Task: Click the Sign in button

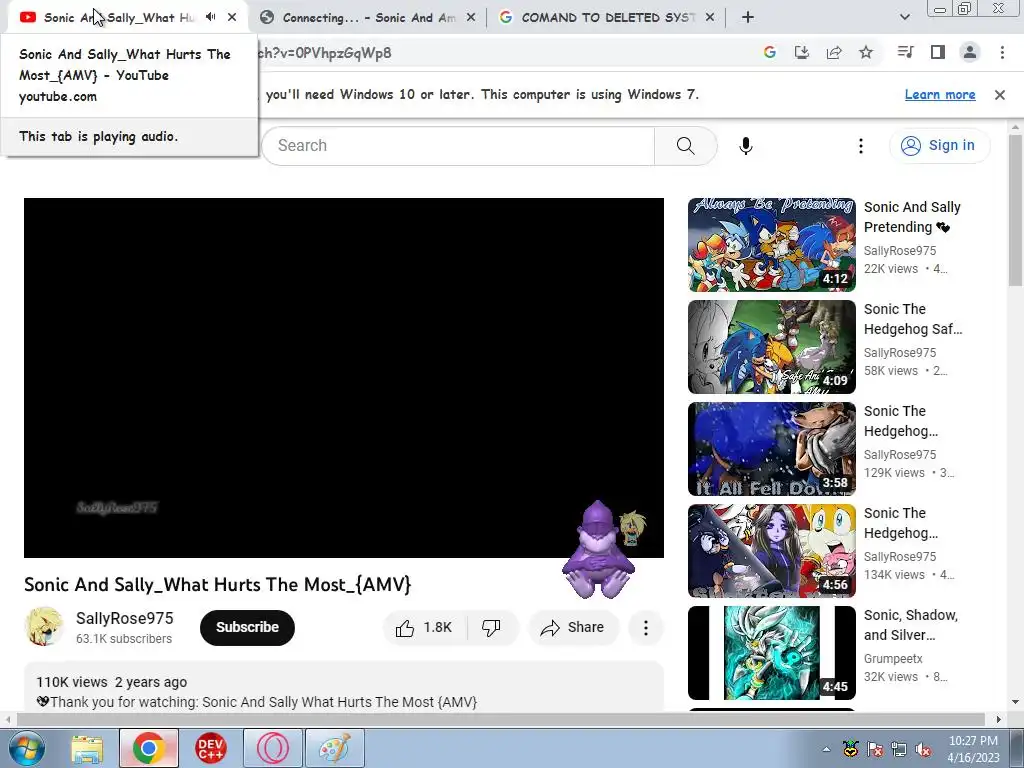Action: point(940,145)
